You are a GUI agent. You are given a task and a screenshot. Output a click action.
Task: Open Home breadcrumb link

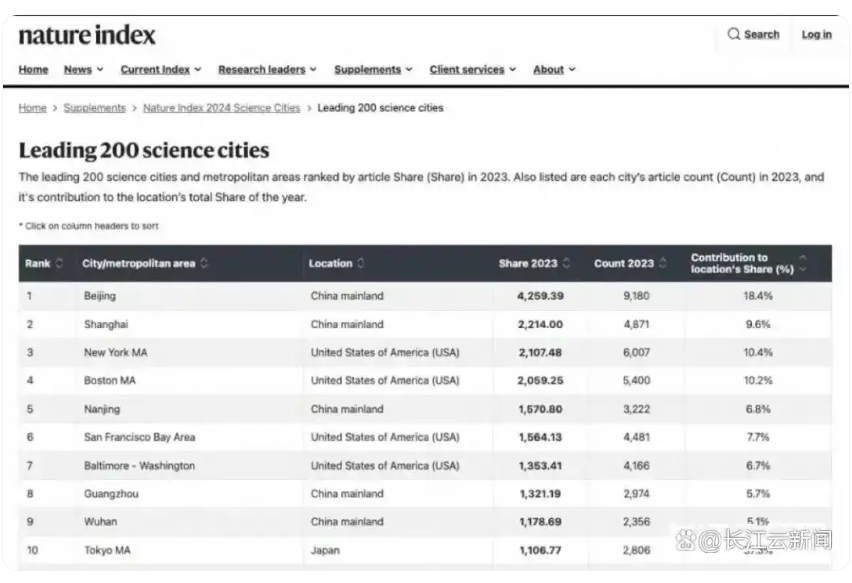point(32,108)
